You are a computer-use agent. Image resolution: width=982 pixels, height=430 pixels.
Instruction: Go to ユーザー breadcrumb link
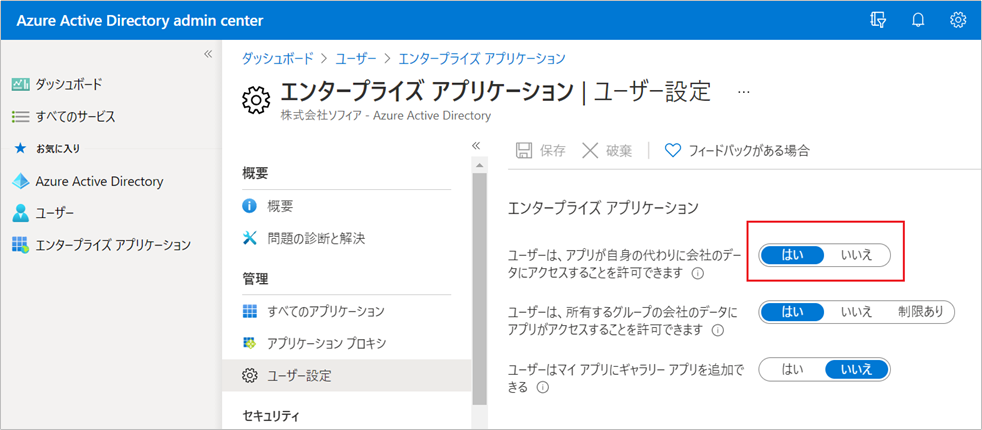tap(356, 59)
